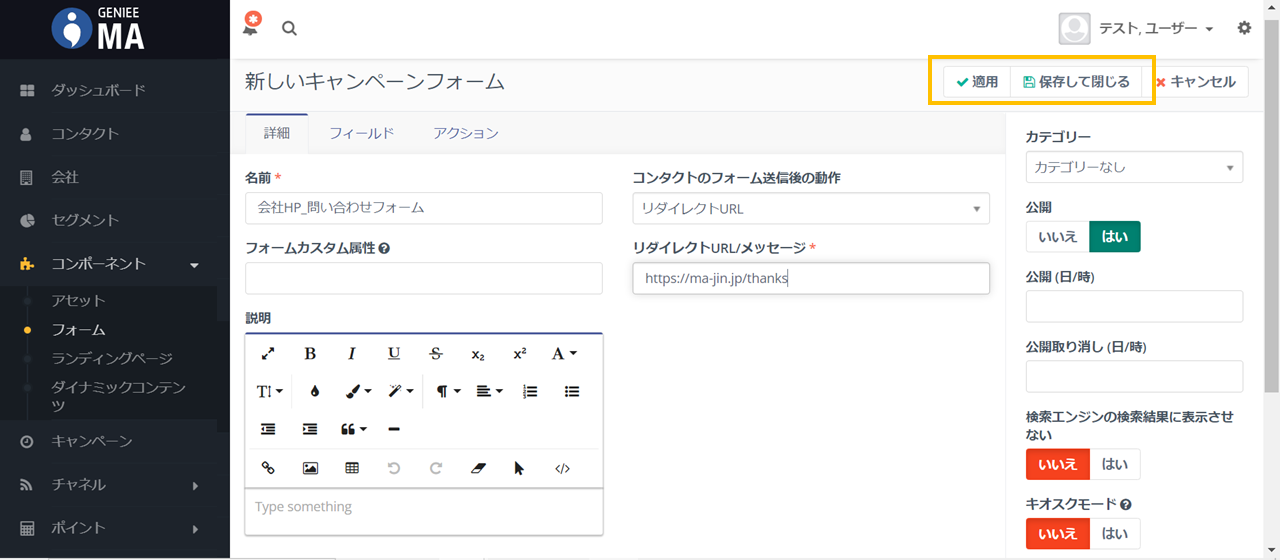
Task: Click 保存して閉じる button
Action: pos(1076,82)
